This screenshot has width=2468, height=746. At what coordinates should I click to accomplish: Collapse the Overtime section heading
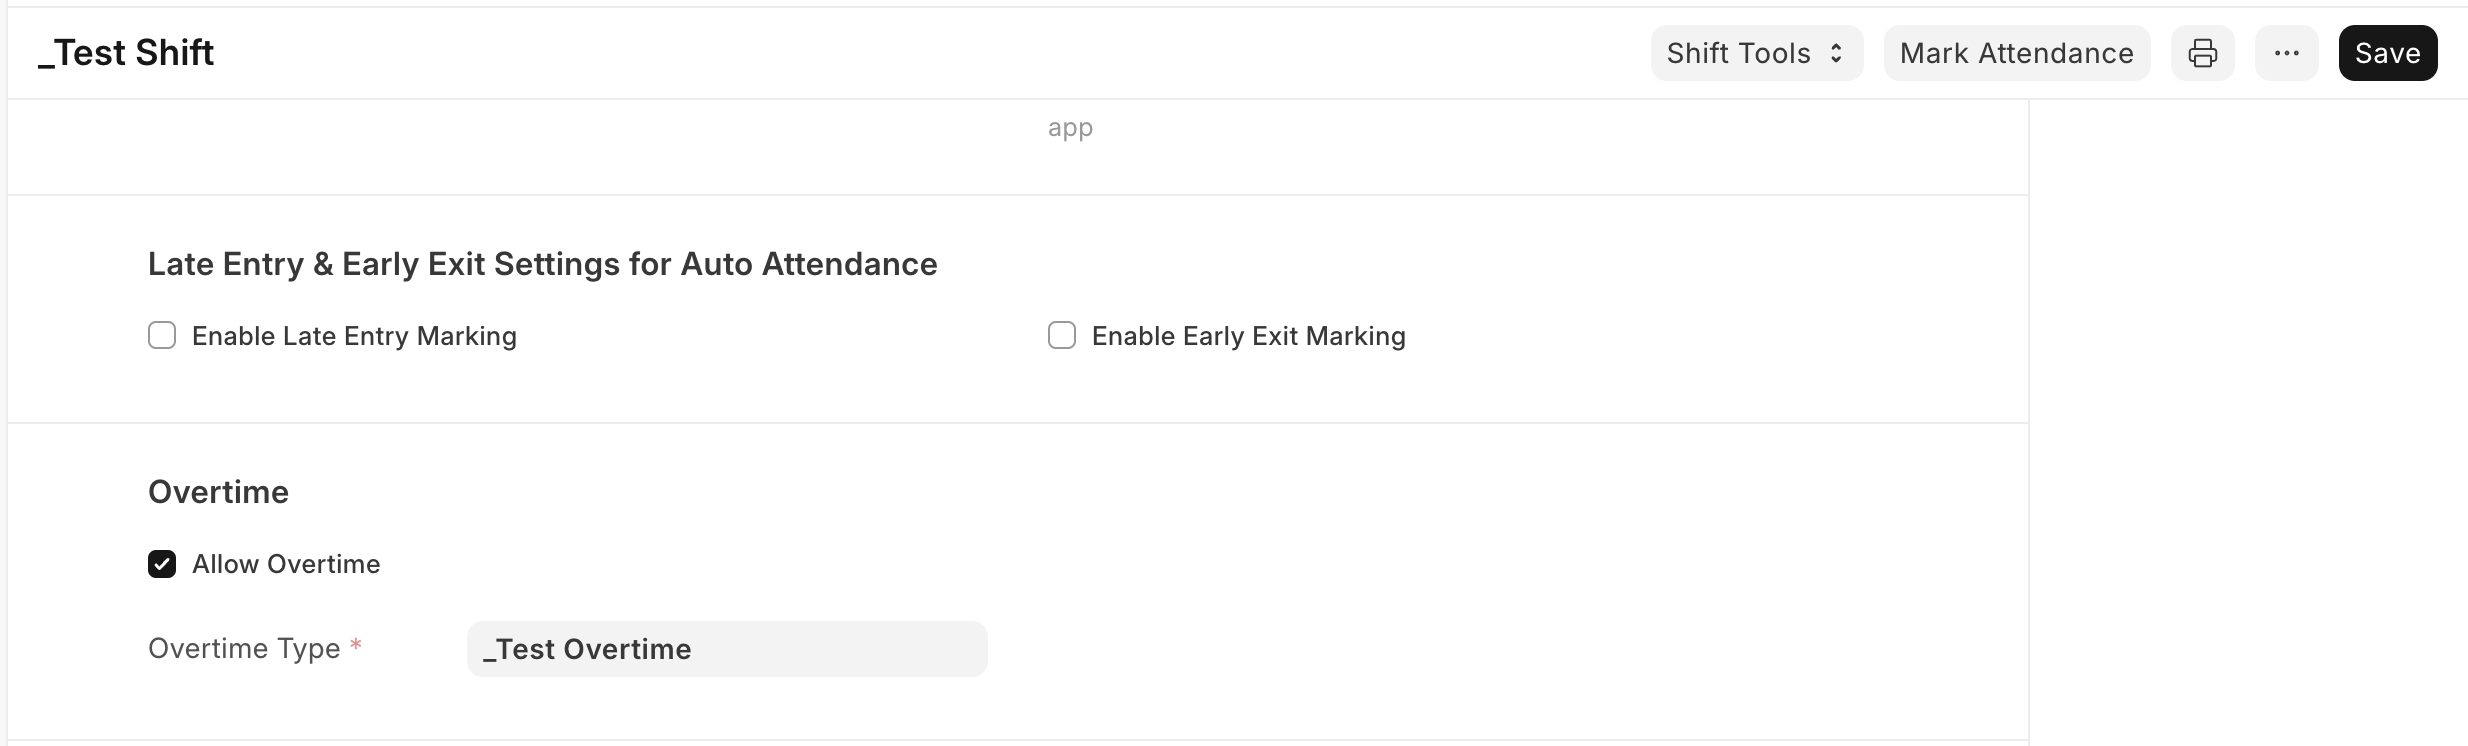point(218,492)
